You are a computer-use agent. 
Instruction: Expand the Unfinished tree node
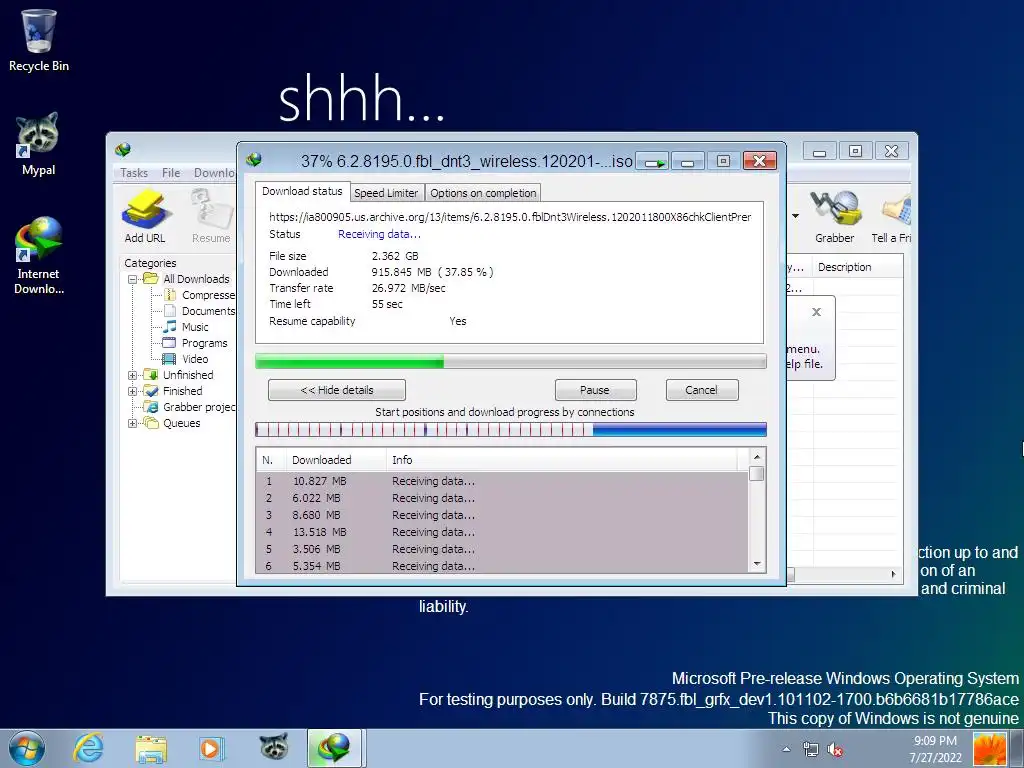click(133, 375)
